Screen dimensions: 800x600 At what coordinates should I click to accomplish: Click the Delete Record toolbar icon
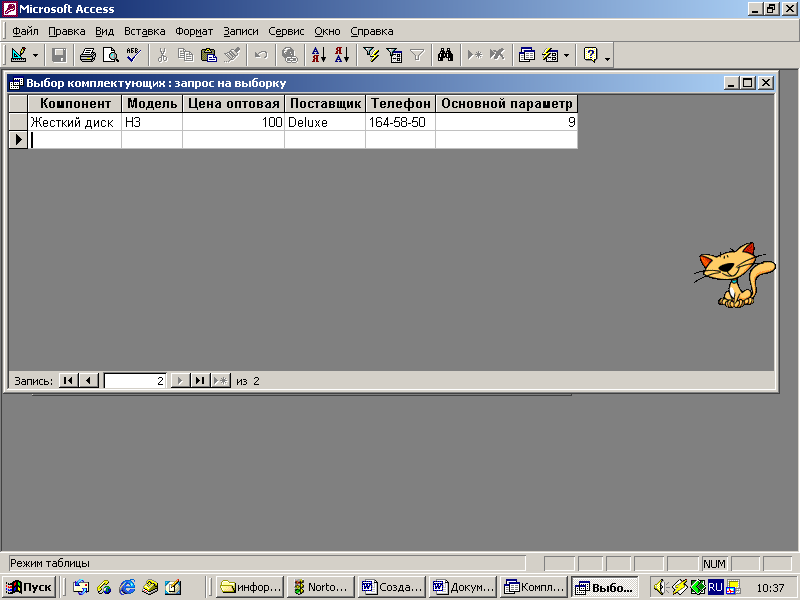pos(497,55)
